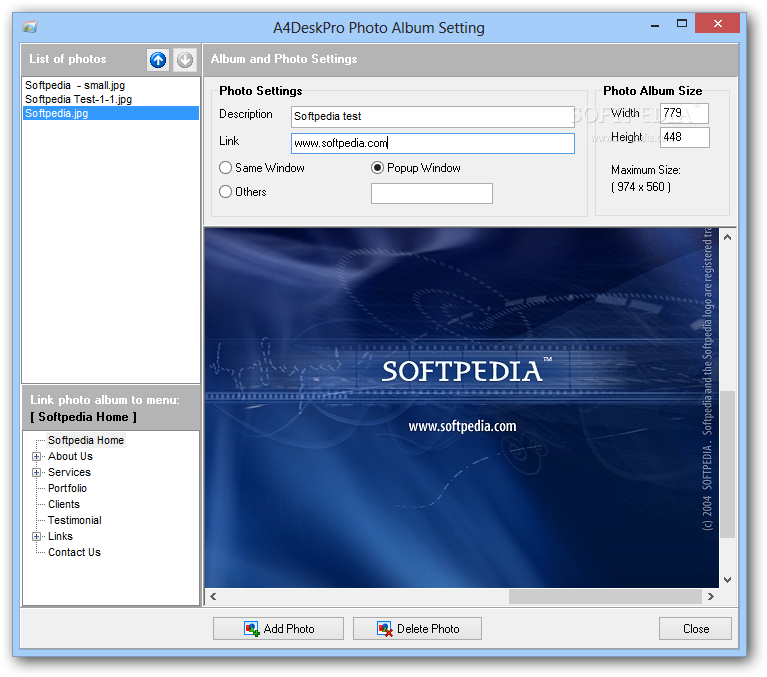Click the Others target text box
Viewport: 767px width, 677px height.
(431, 193)
